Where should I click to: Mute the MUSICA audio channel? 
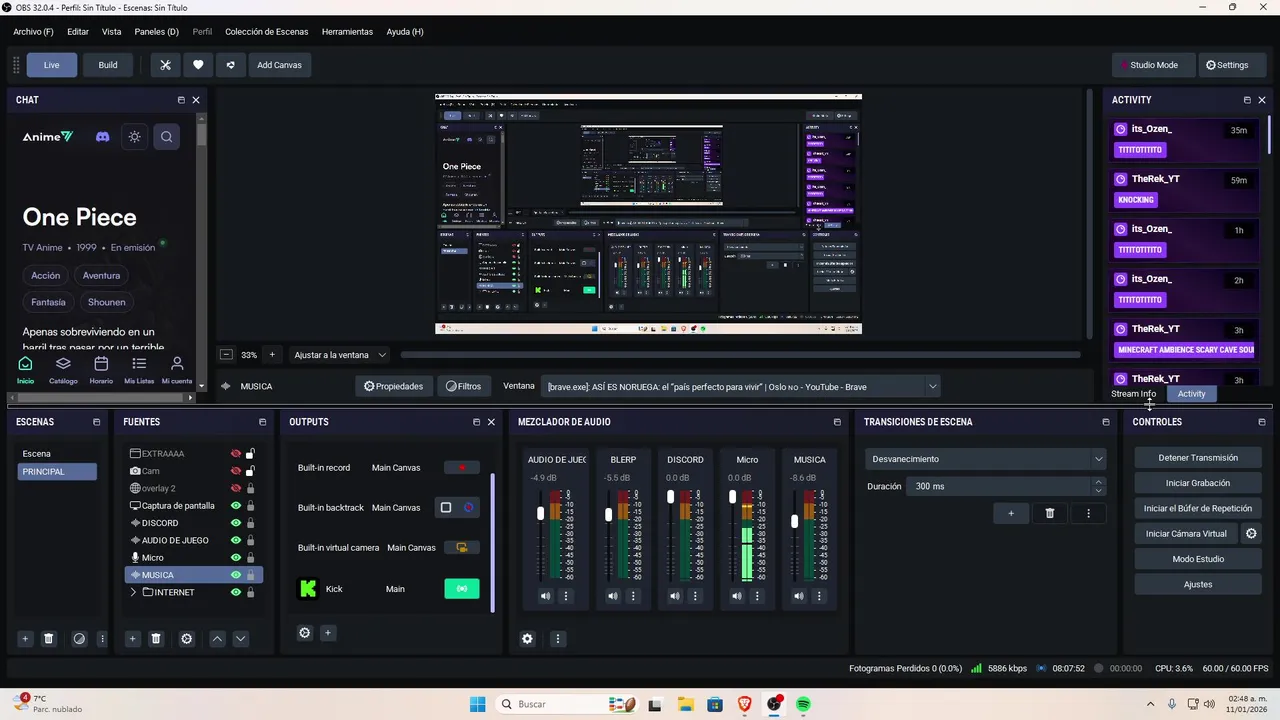[x=799, y=596]
